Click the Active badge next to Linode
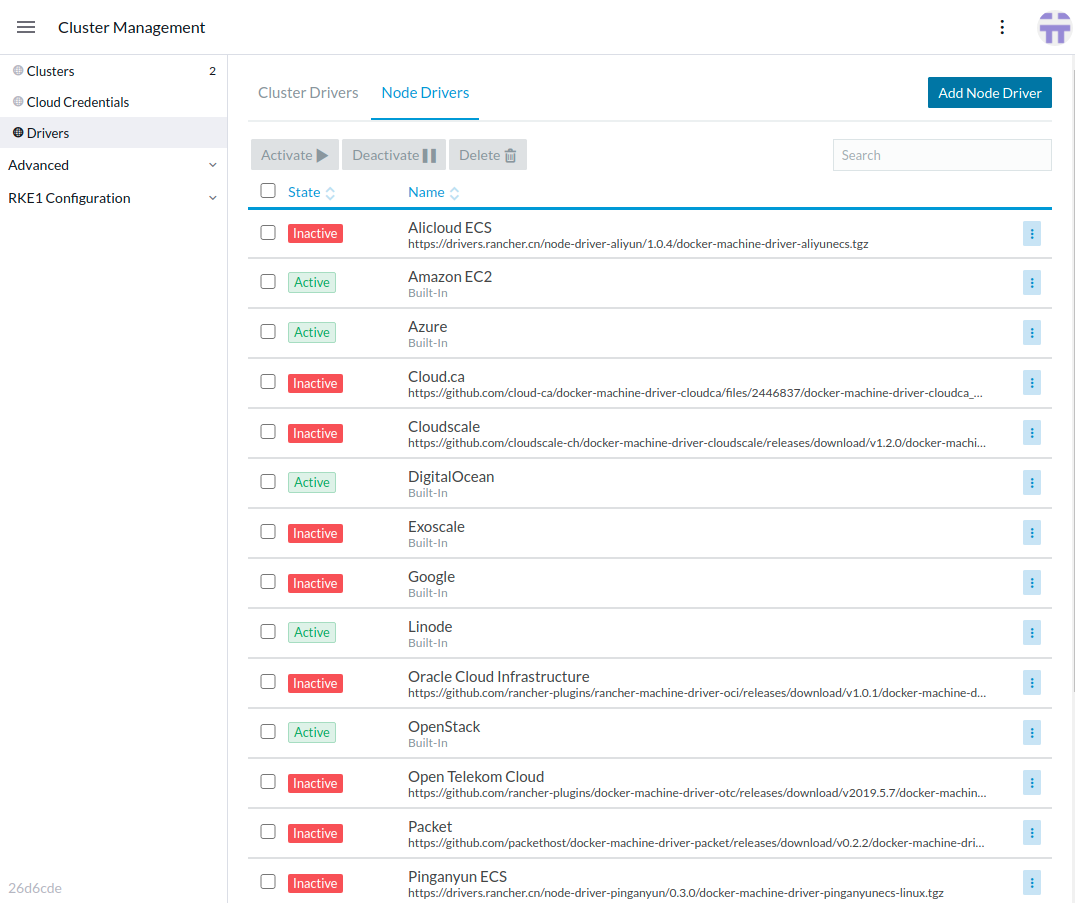Screen dimensions: 1075x903 click(x=311, y=632)
